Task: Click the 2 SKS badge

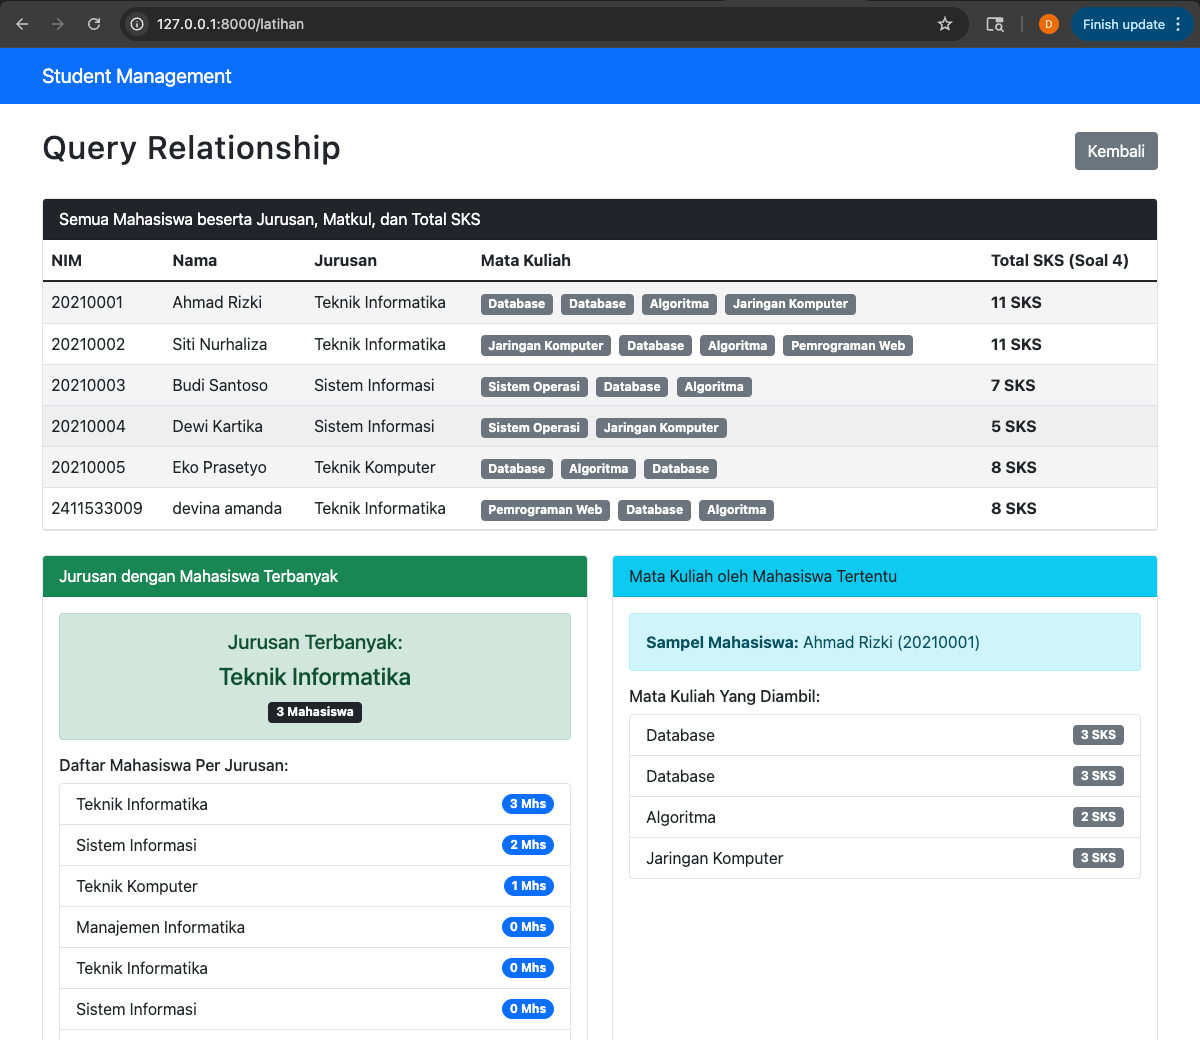Action: pos(1098,817)
